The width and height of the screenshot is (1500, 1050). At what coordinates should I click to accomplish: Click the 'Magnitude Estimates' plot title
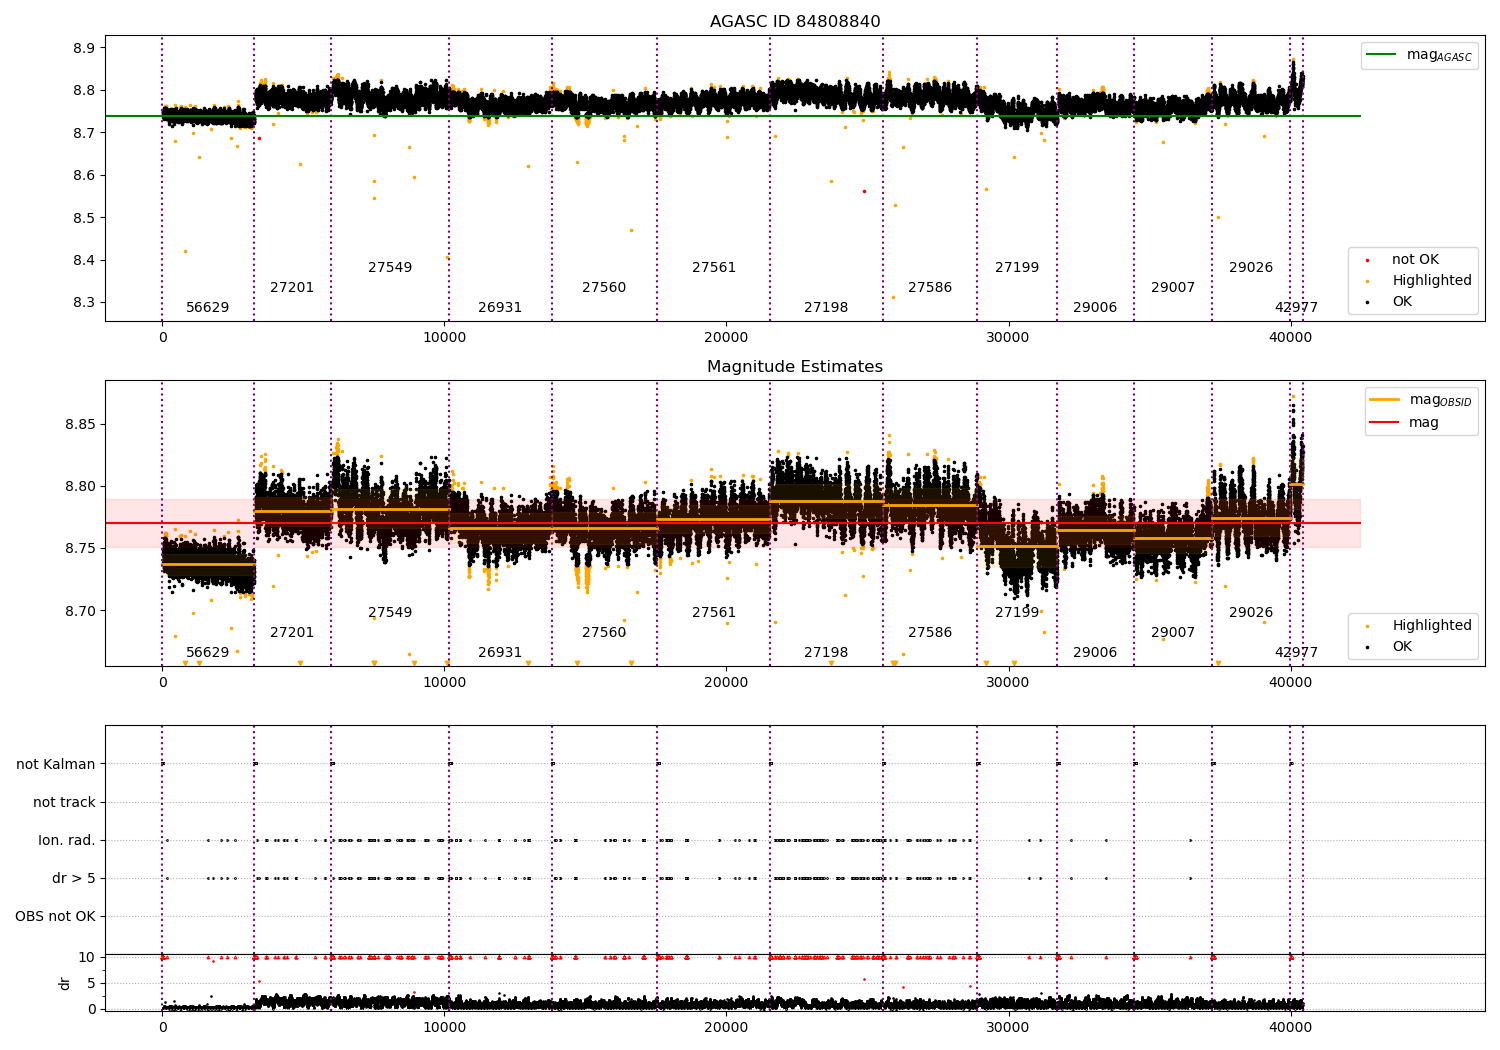(x=795, y=367)
